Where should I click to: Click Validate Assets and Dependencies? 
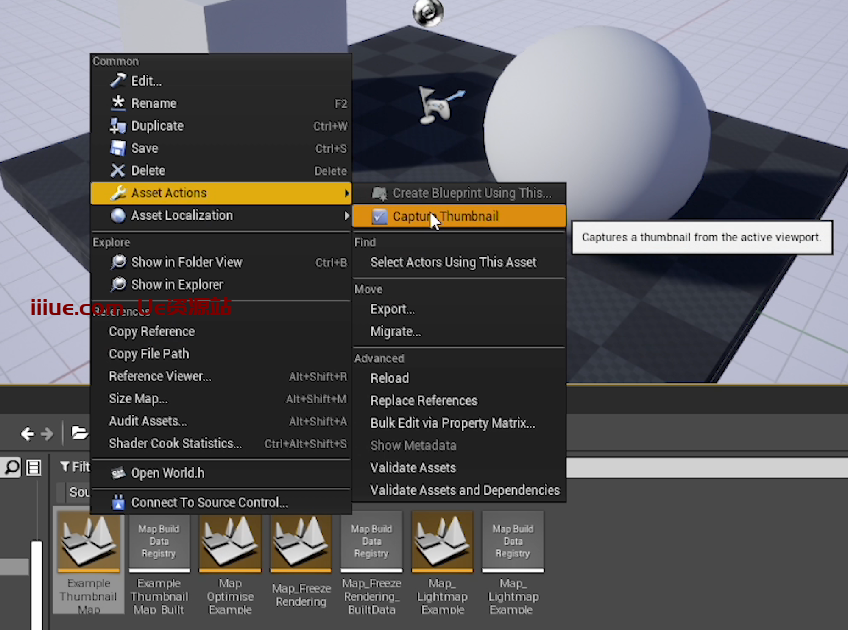(464, 490)
